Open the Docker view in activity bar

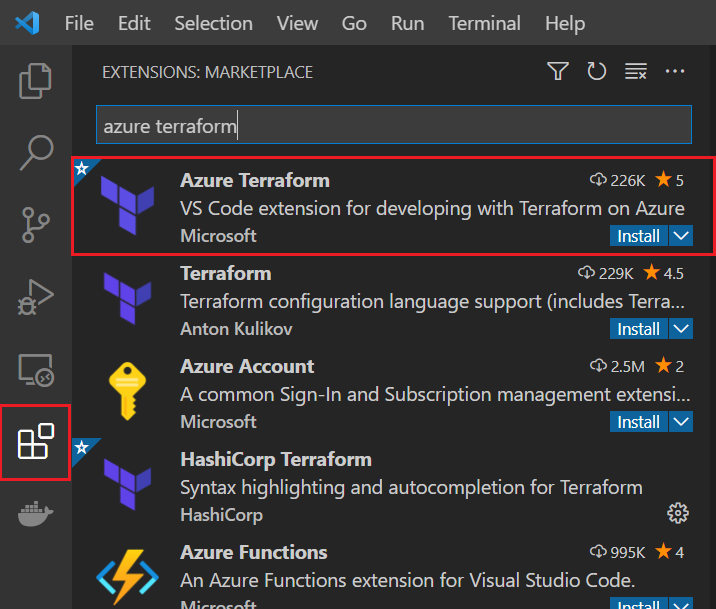(x=36, y=513)
